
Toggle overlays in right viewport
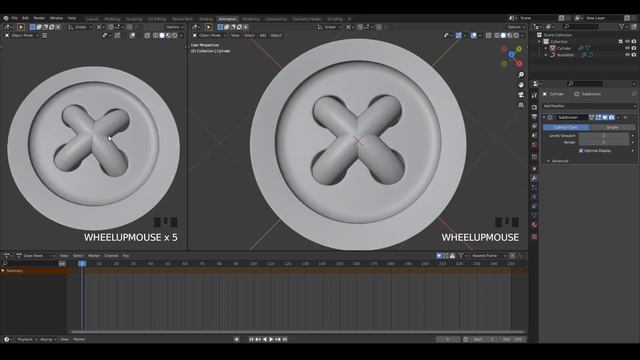click(x=473, y=36)
